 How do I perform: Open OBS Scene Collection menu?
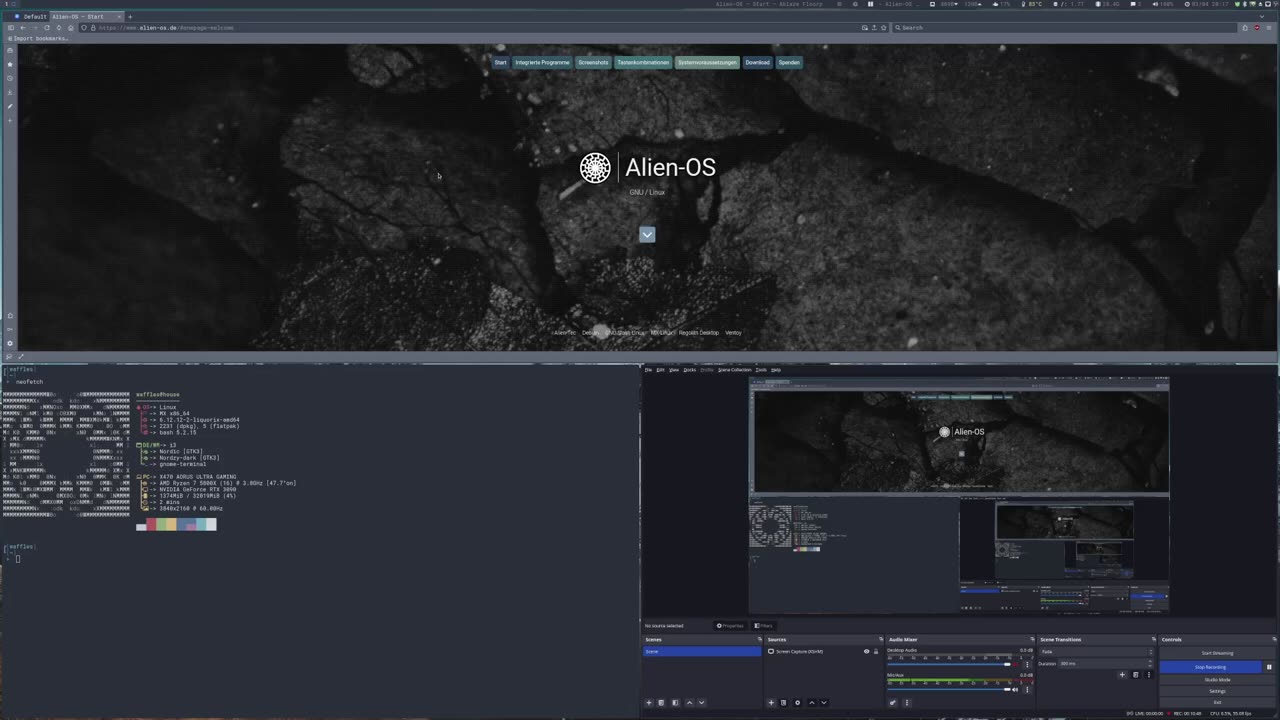pyautogui.click(x=734, y=370)
